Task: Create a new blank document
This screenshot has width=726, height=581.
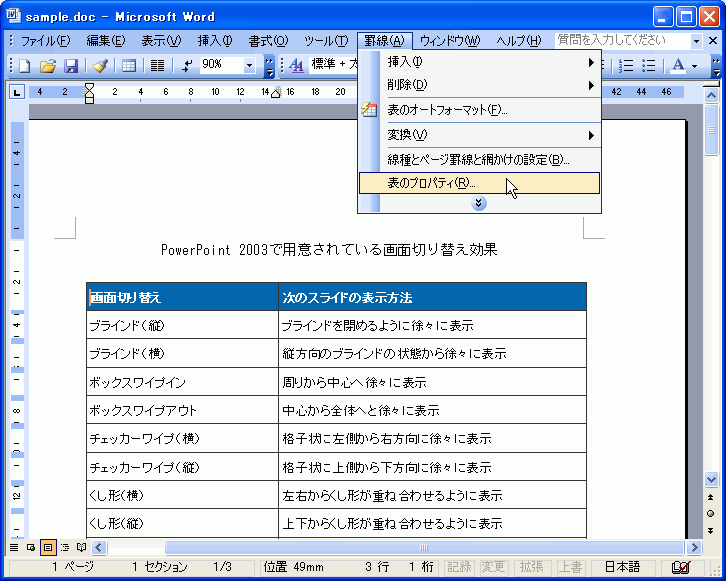Action: point(24,65)
